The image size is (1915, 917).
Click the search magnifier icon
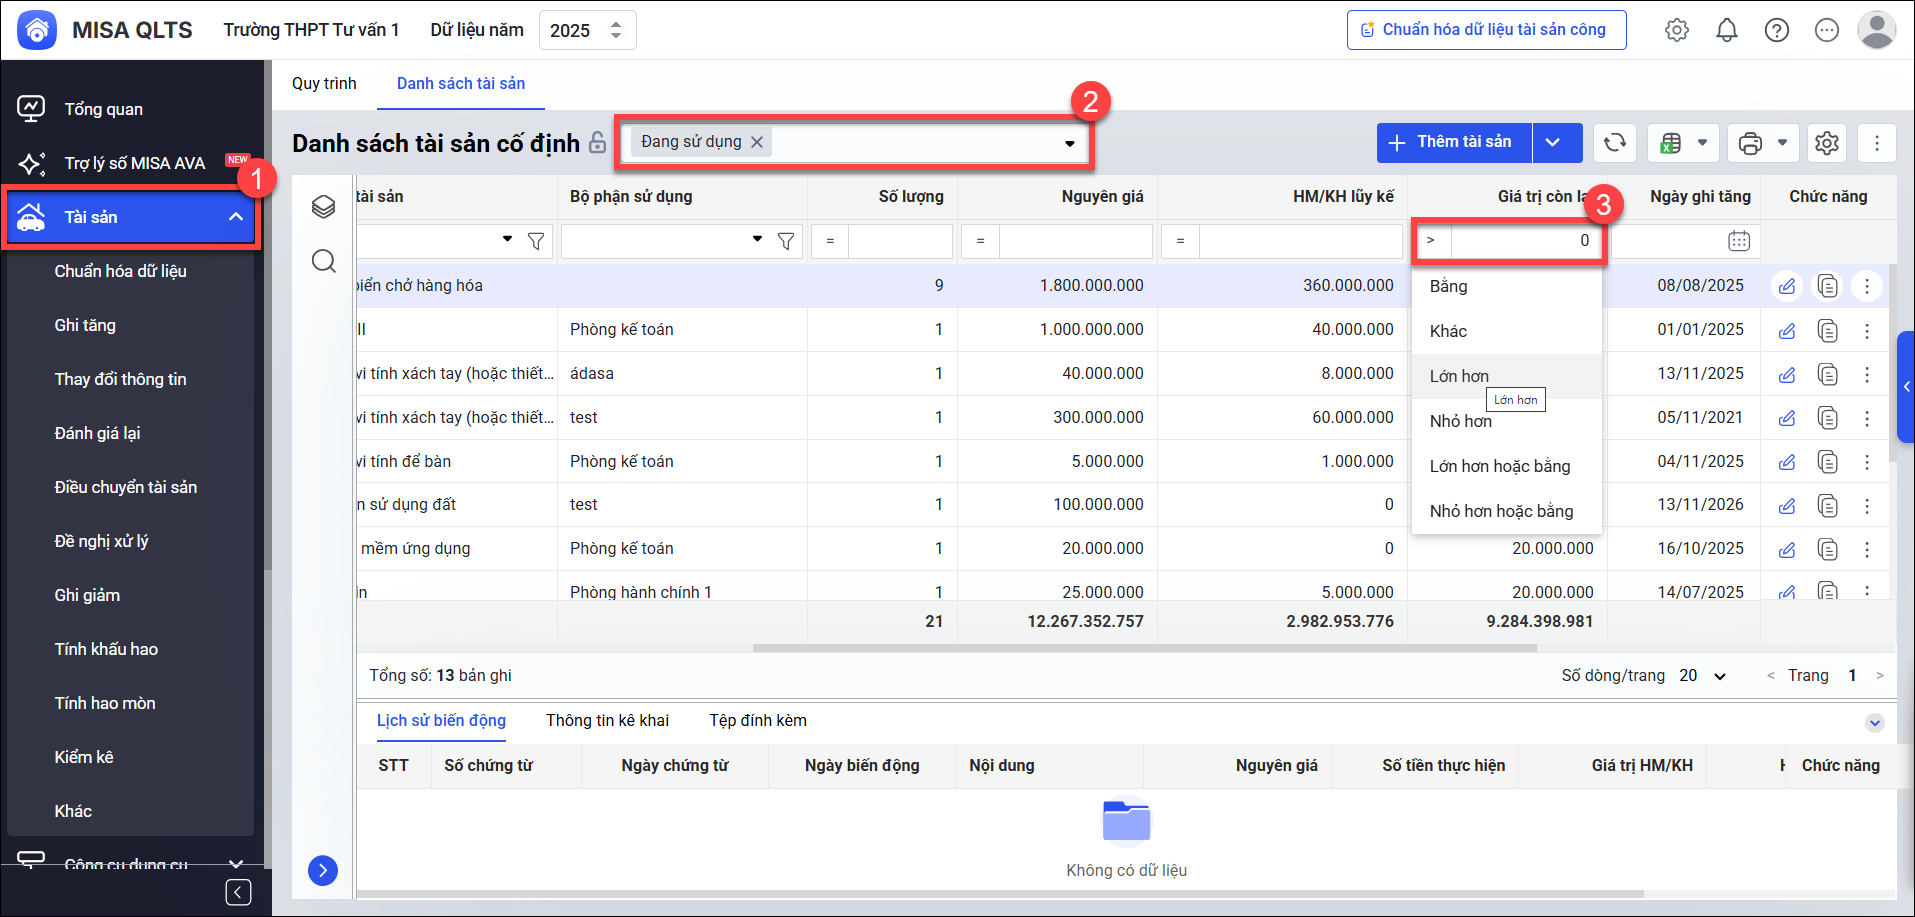(x=323, y=261)
